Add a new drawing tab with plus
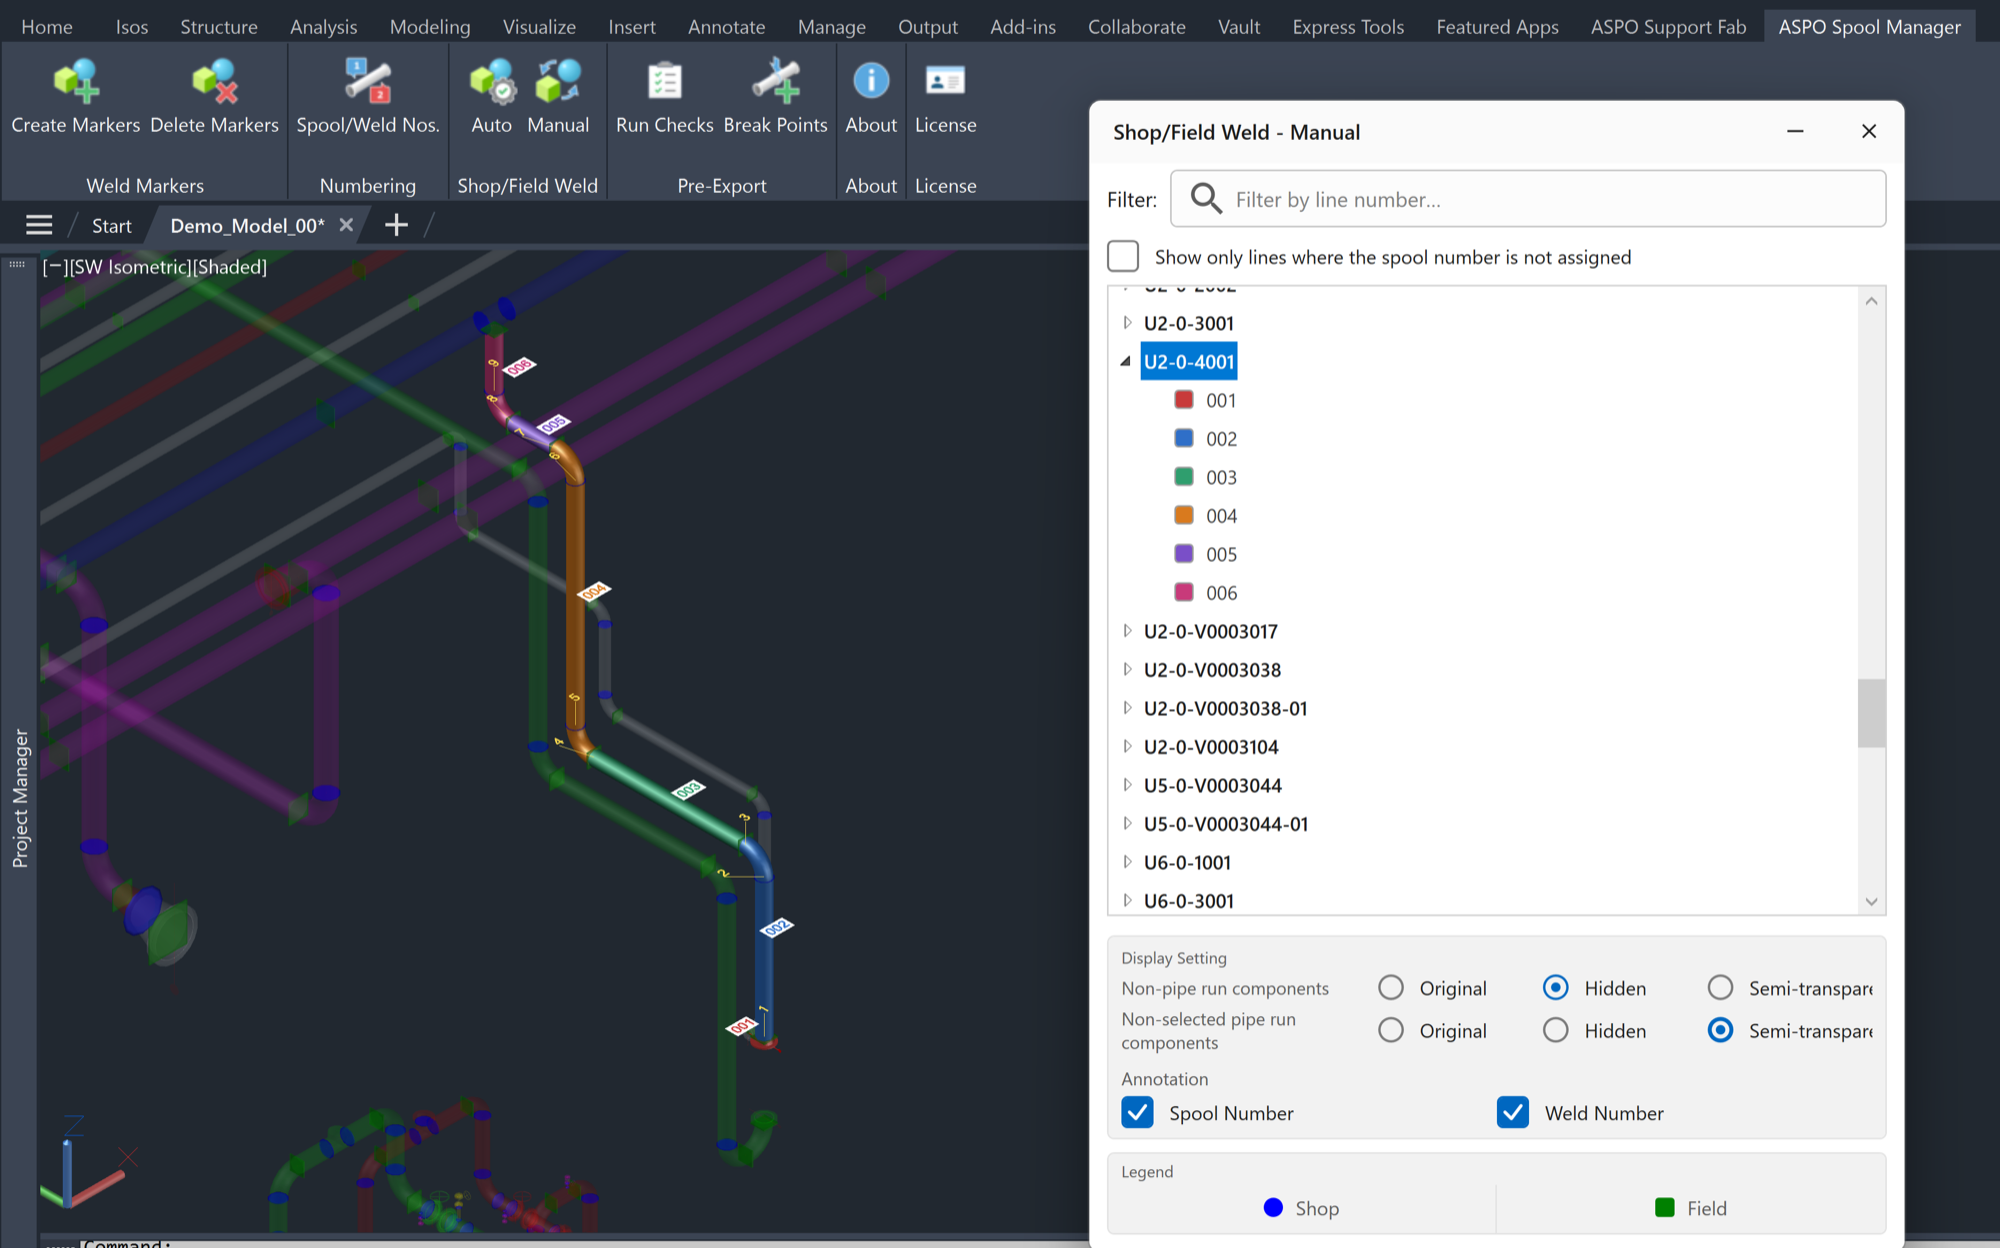 [x=396, y=225]
